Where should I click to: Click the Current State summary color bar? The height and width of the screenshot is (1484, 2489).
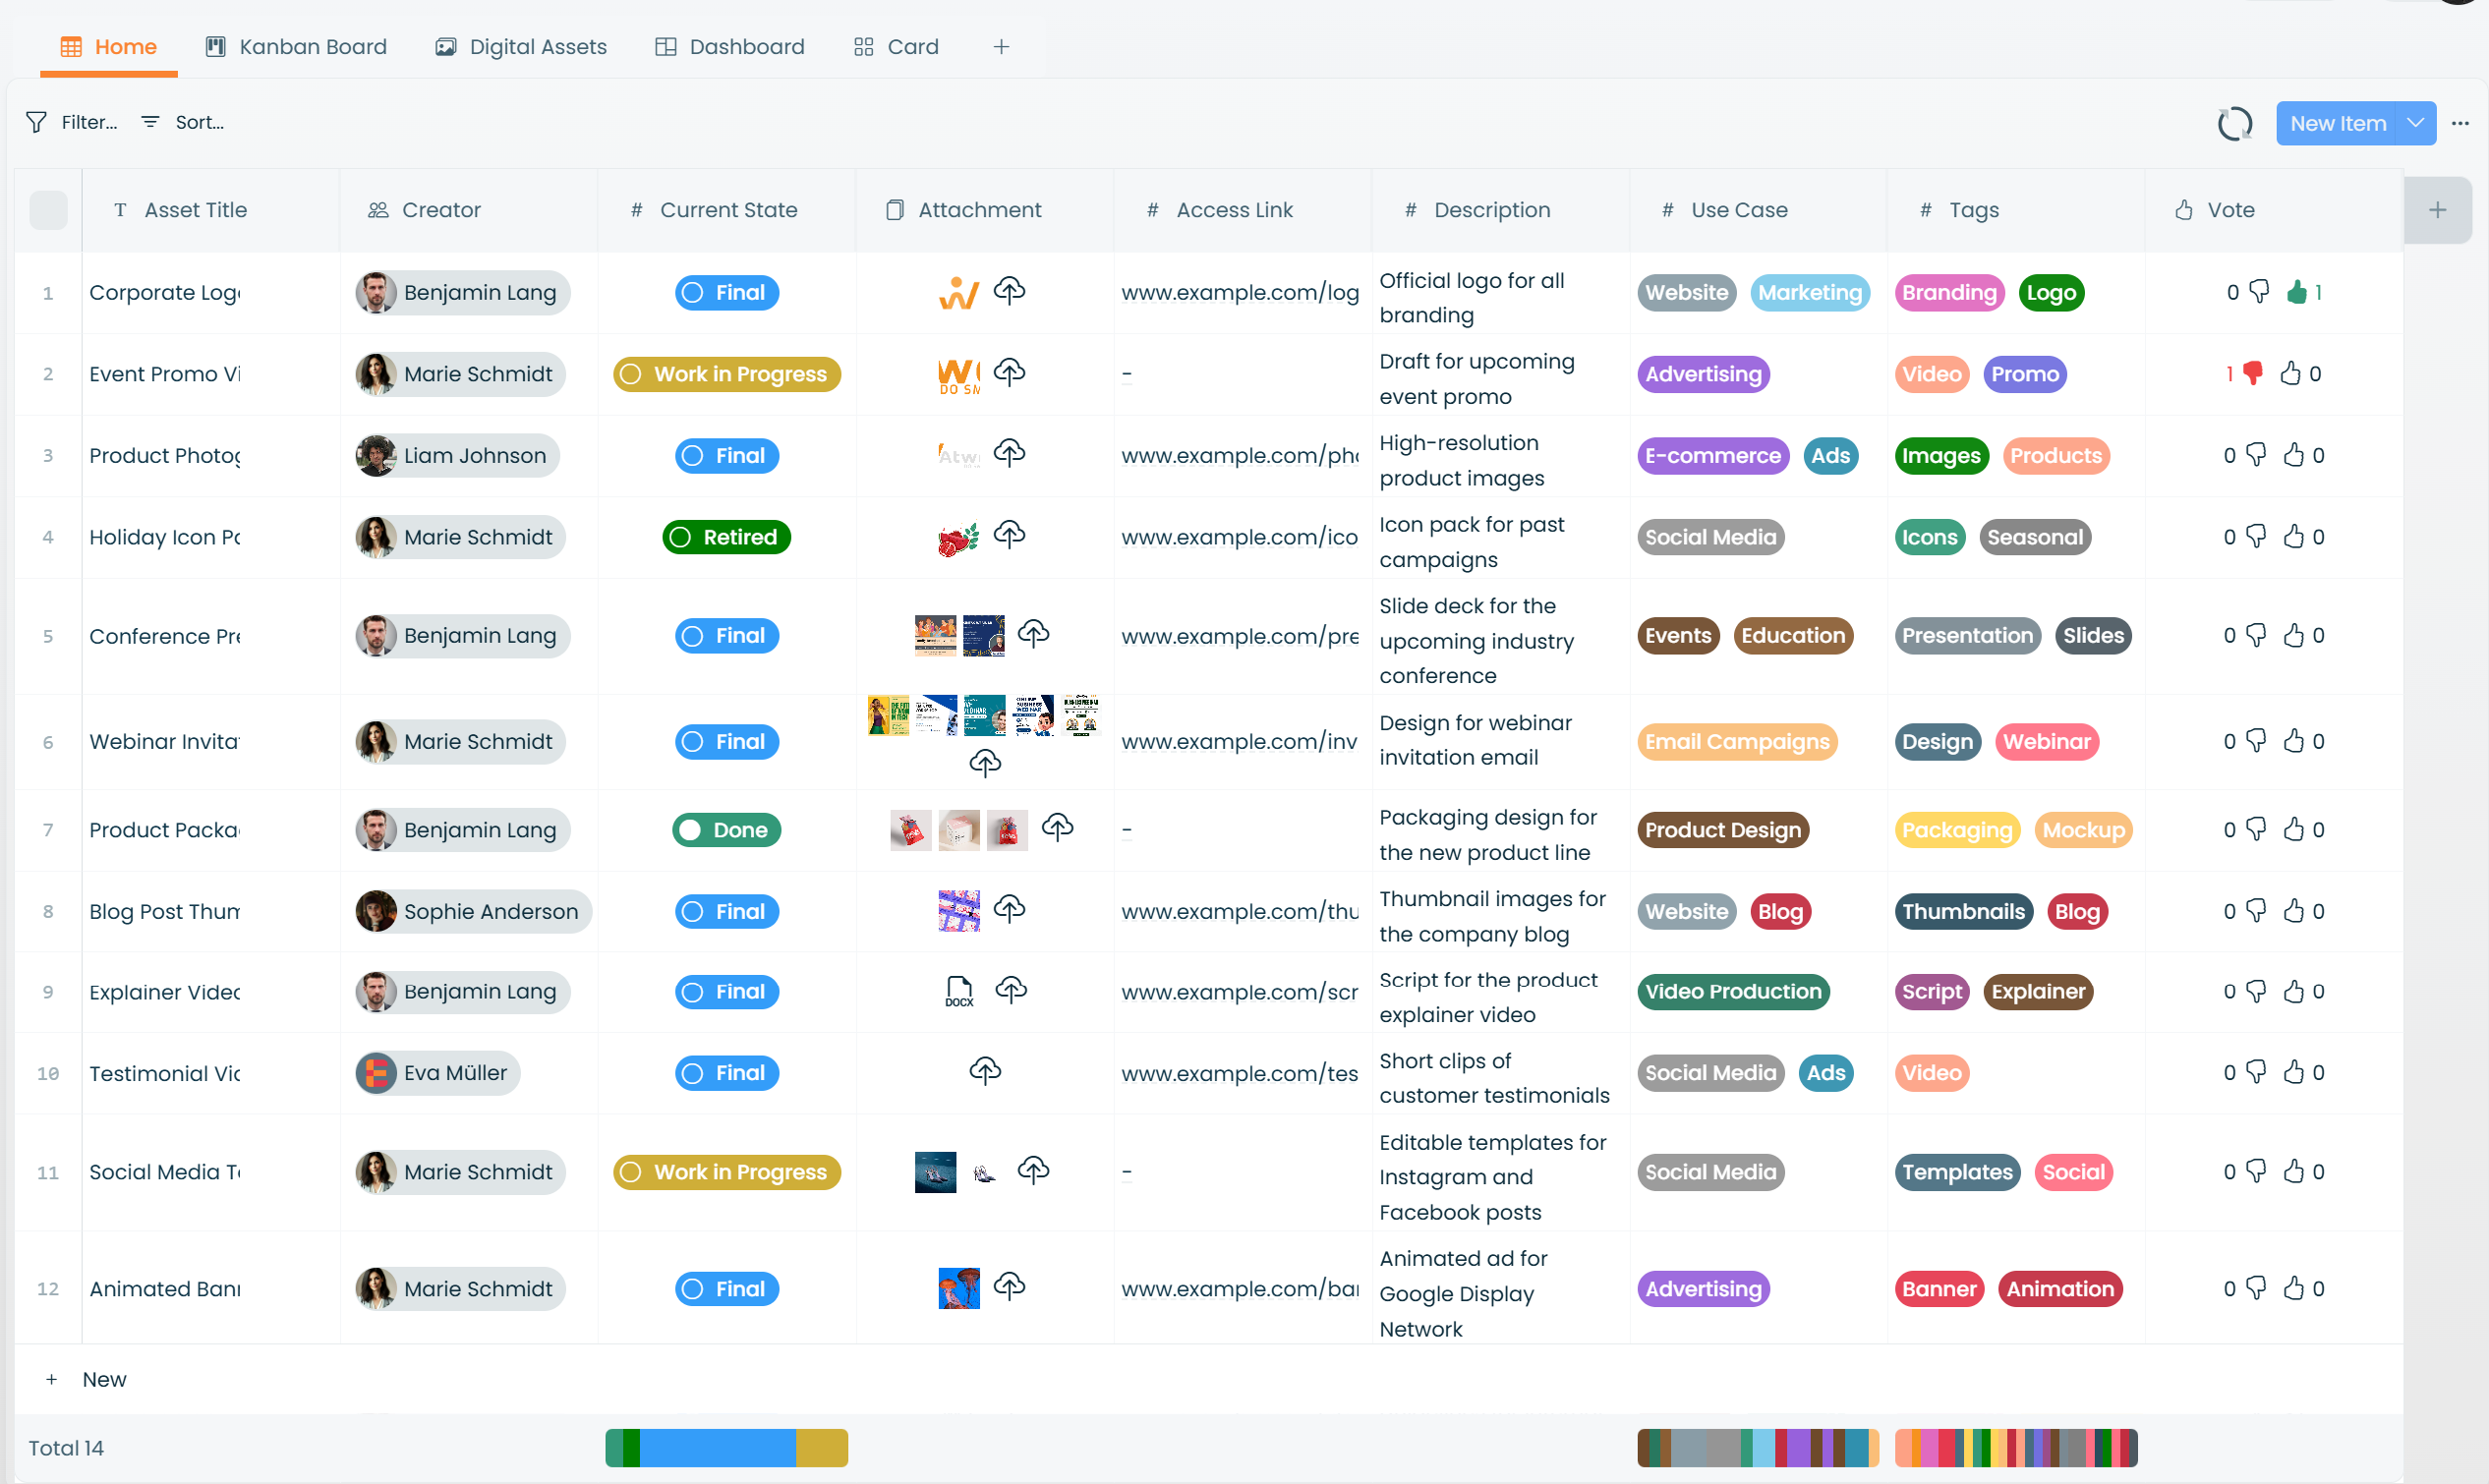(x=727, y=1447)
